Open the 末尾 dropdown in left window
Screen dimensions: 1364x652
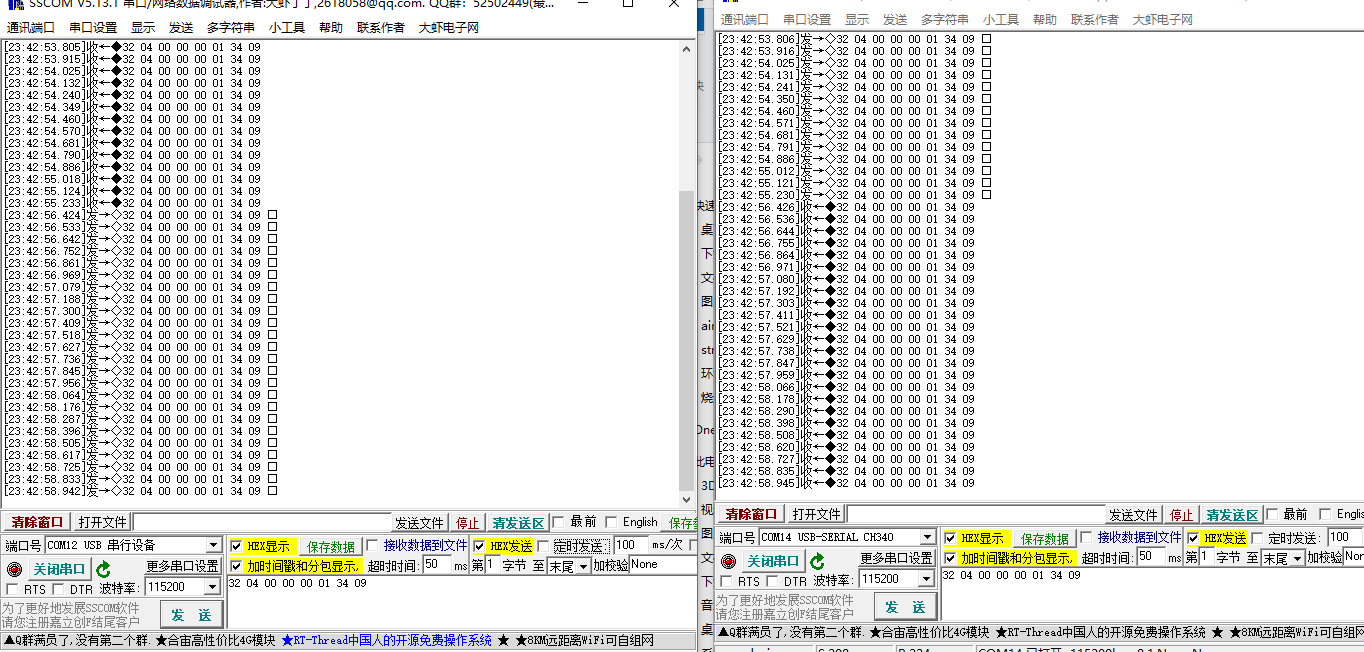click(584, 566)
